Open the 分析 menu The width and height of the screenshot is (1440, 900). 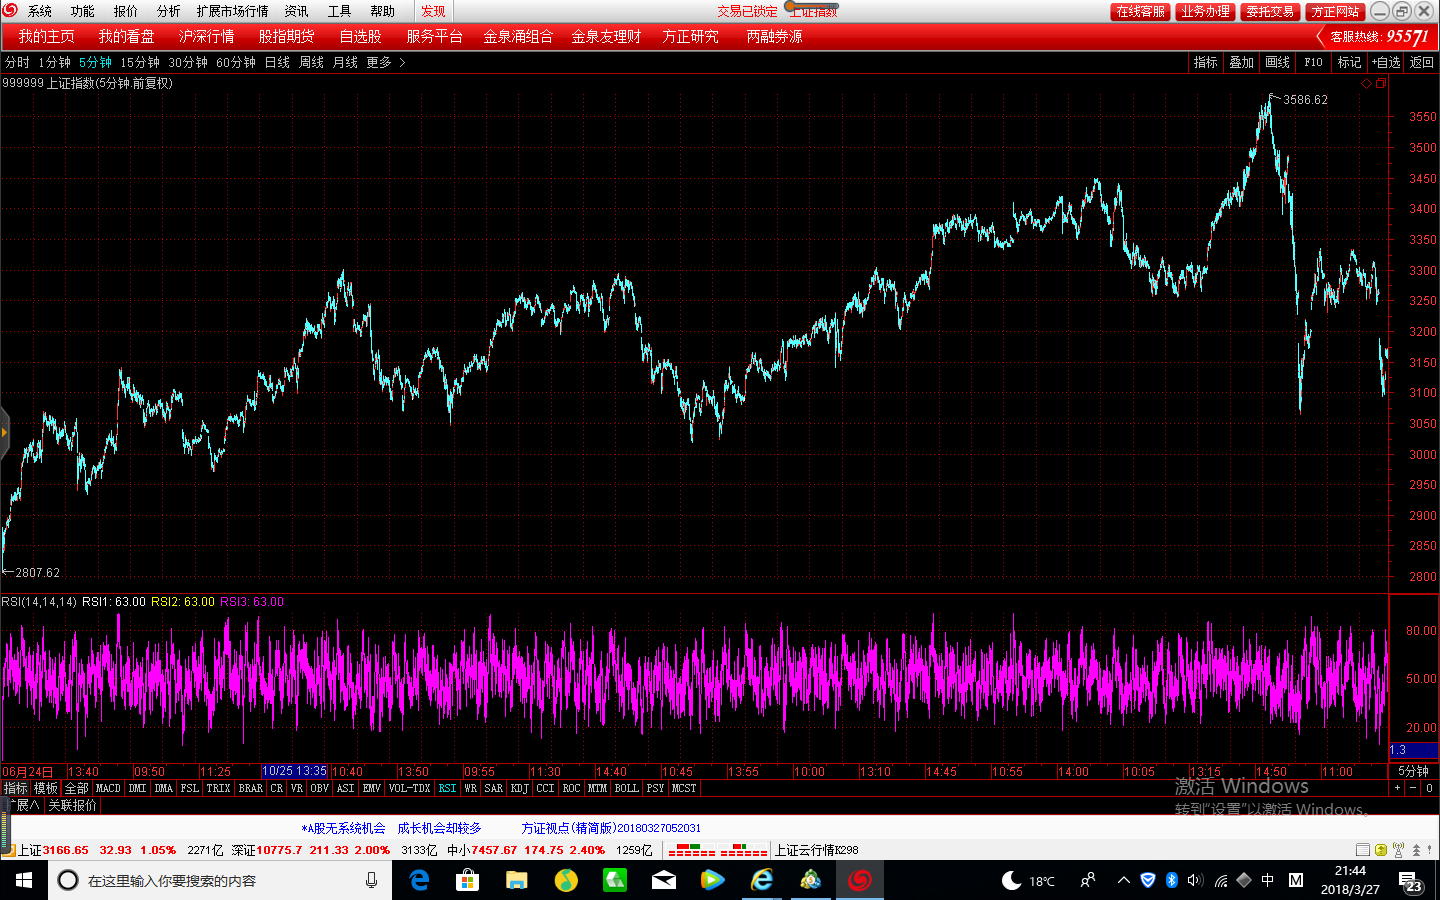click(x=168, y=11)
